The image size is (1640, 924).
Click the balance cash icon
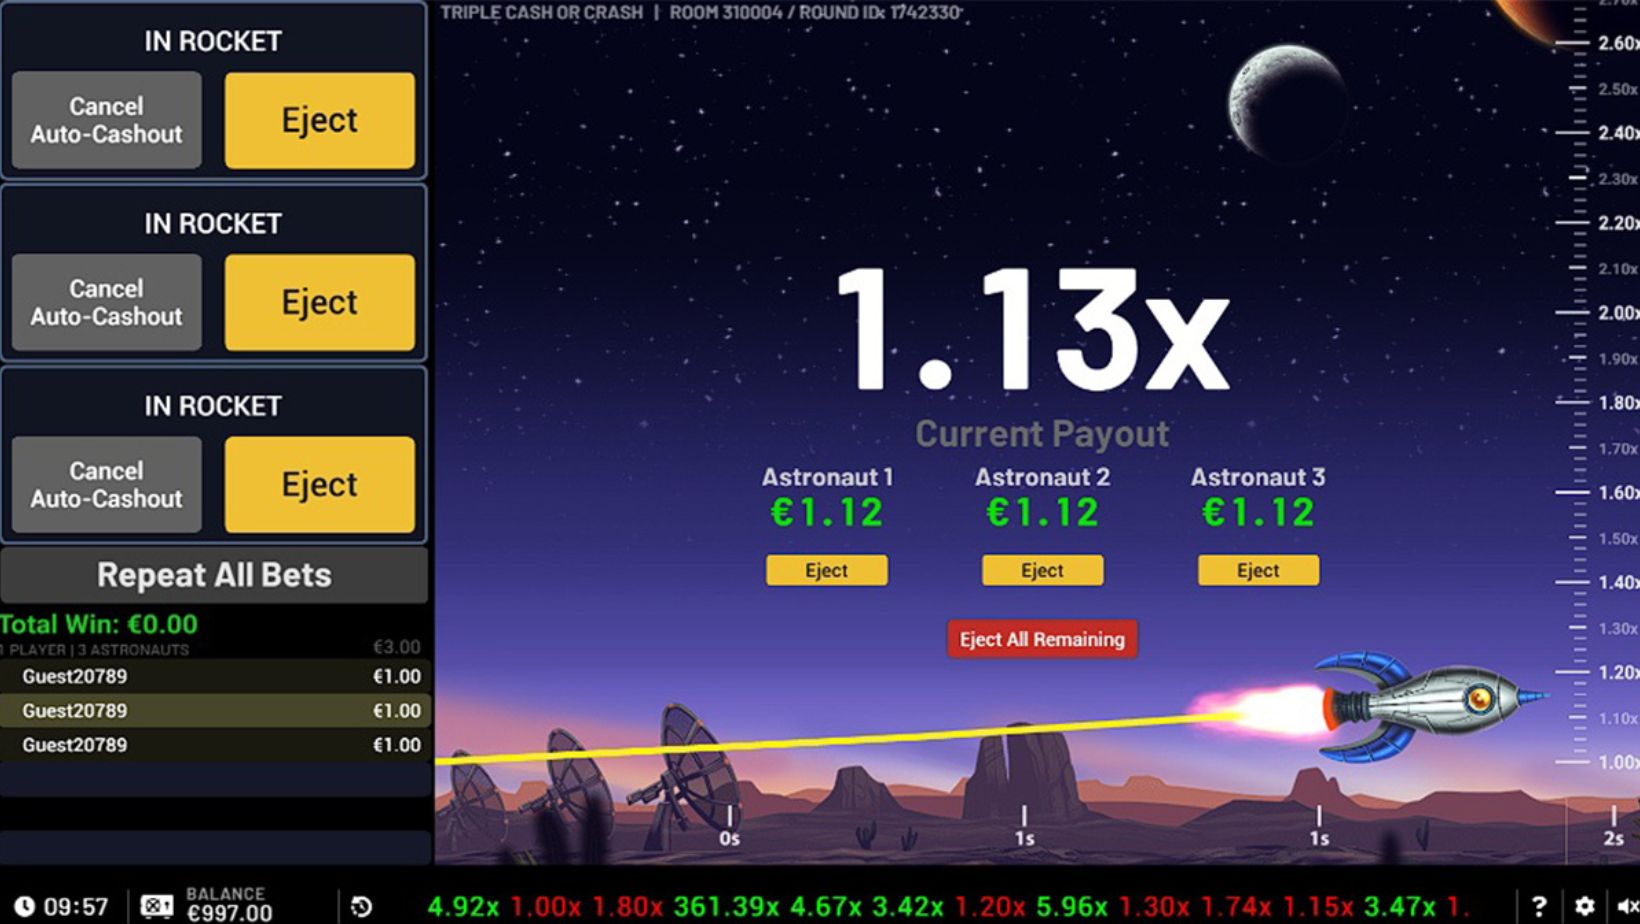click(157, 906)
